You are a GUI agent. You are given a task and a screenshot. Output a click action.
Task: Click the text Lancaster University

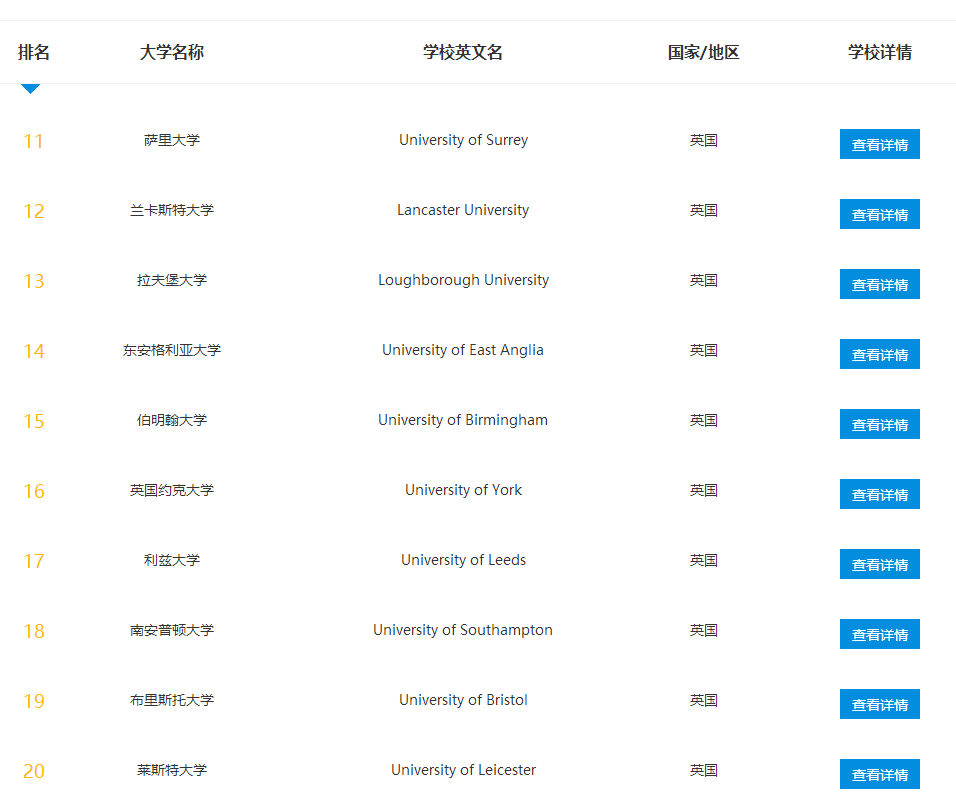coord(463,210)
